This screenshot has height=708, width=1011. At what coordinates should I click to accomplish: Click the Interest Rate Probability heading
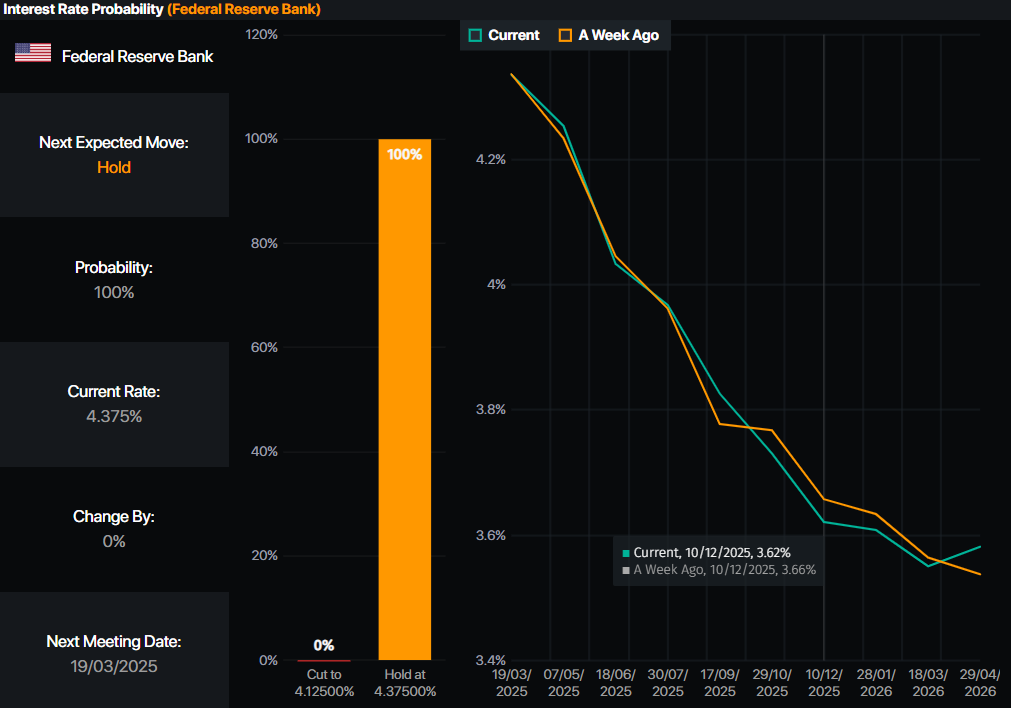click(x=82, y=9)
